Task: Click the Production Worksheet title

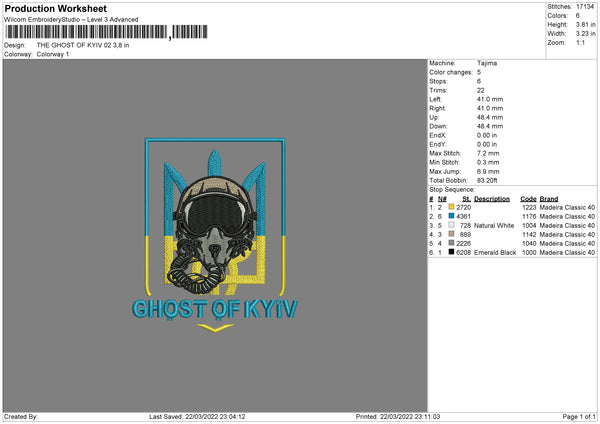Action: point(55,8)
